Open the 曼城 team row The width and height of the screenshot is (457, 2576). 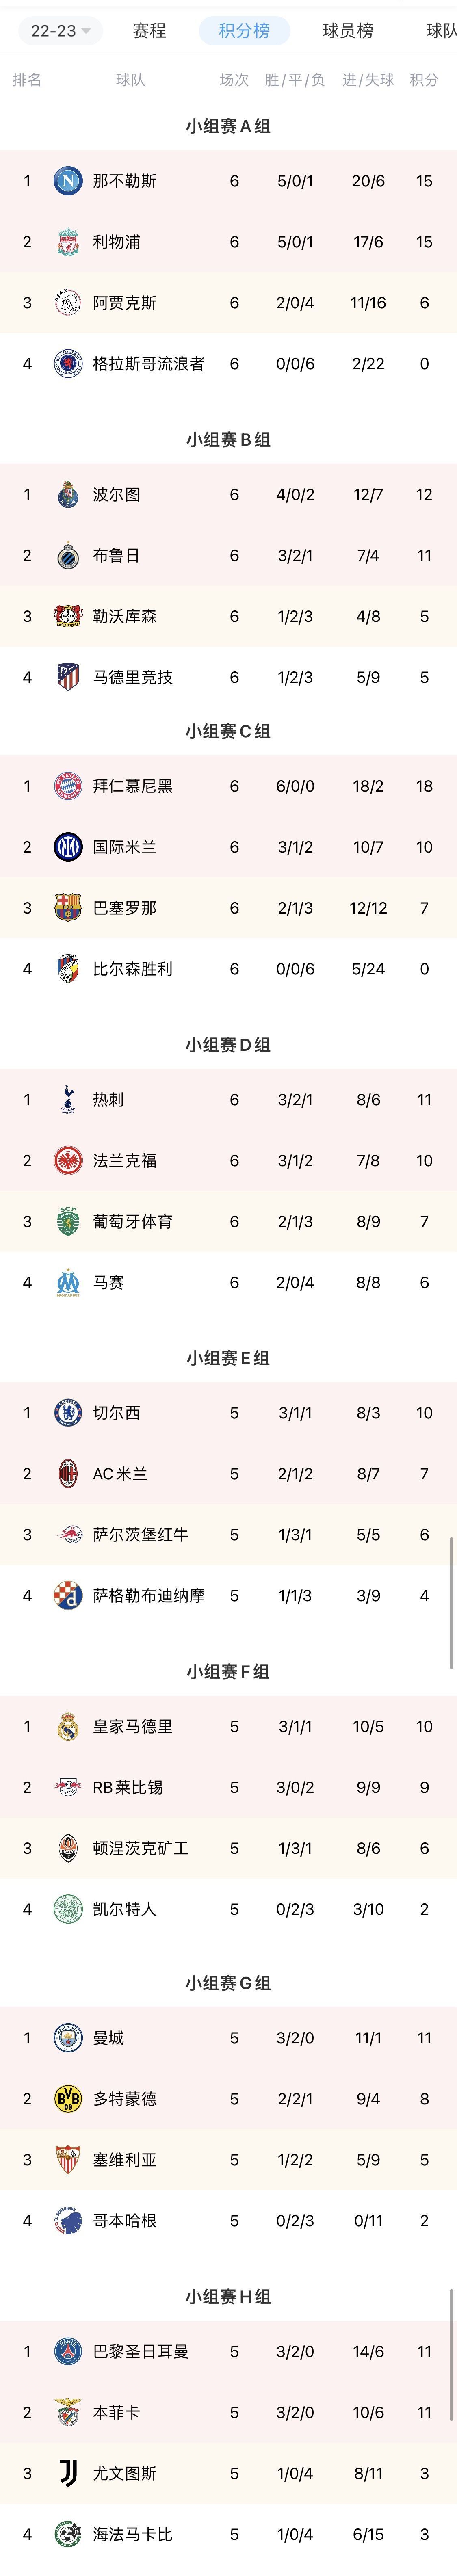click(x=228, y=2038)
